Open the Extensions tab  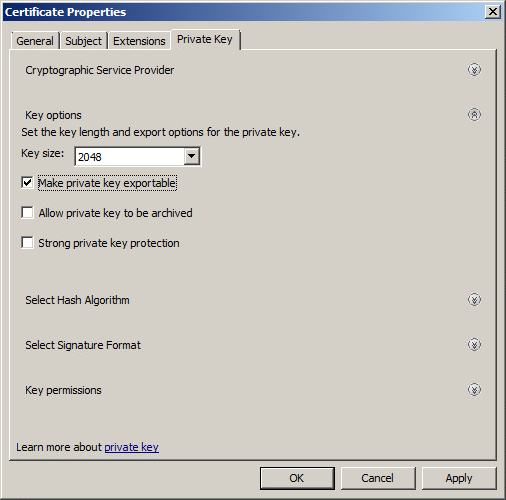click(x=139, y=41)
